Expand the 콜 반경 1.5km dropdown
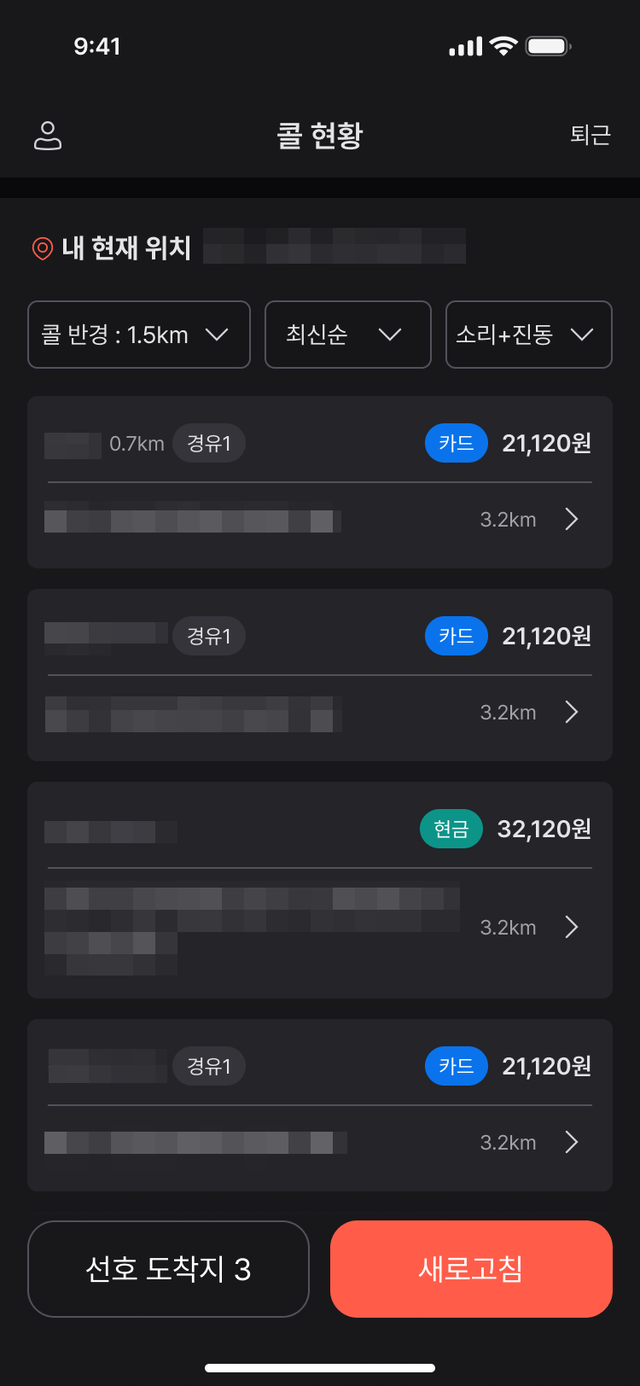640x1386 pixels. click(x=139, y=335)
